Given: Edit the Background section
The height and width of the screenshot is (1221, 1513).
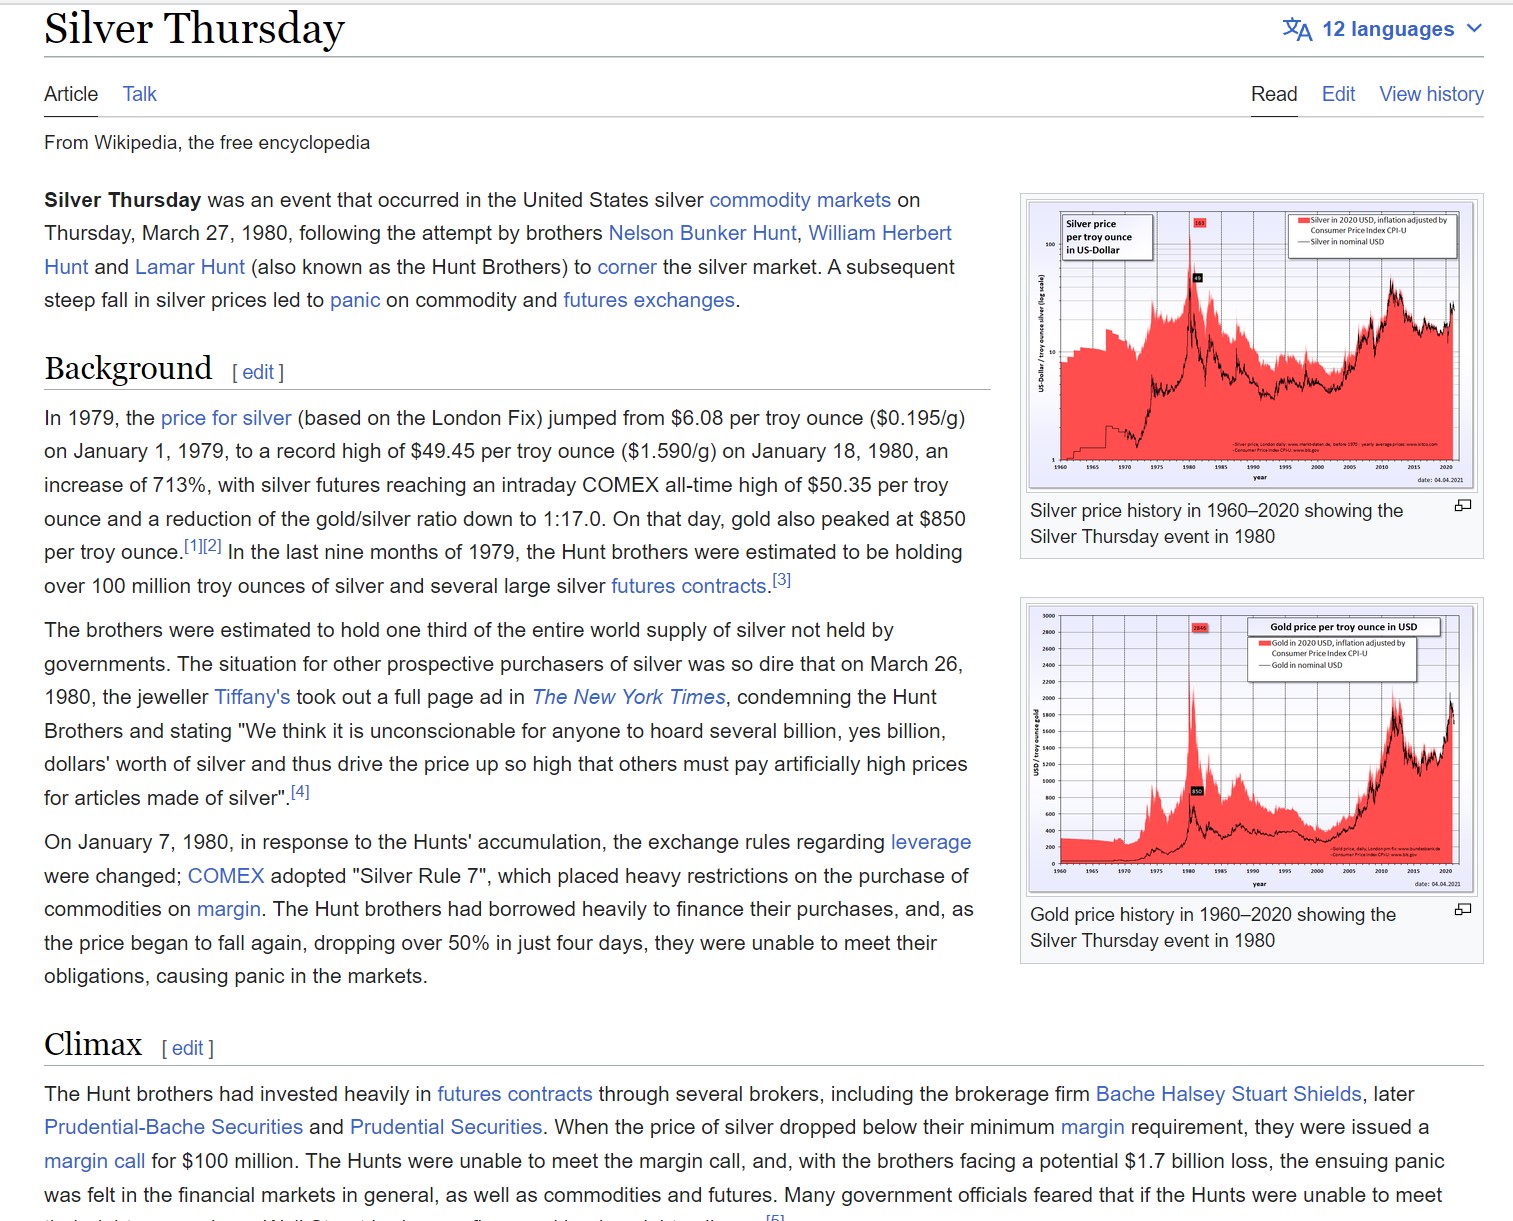Looking at the screenshot, I should coord(258,372).
